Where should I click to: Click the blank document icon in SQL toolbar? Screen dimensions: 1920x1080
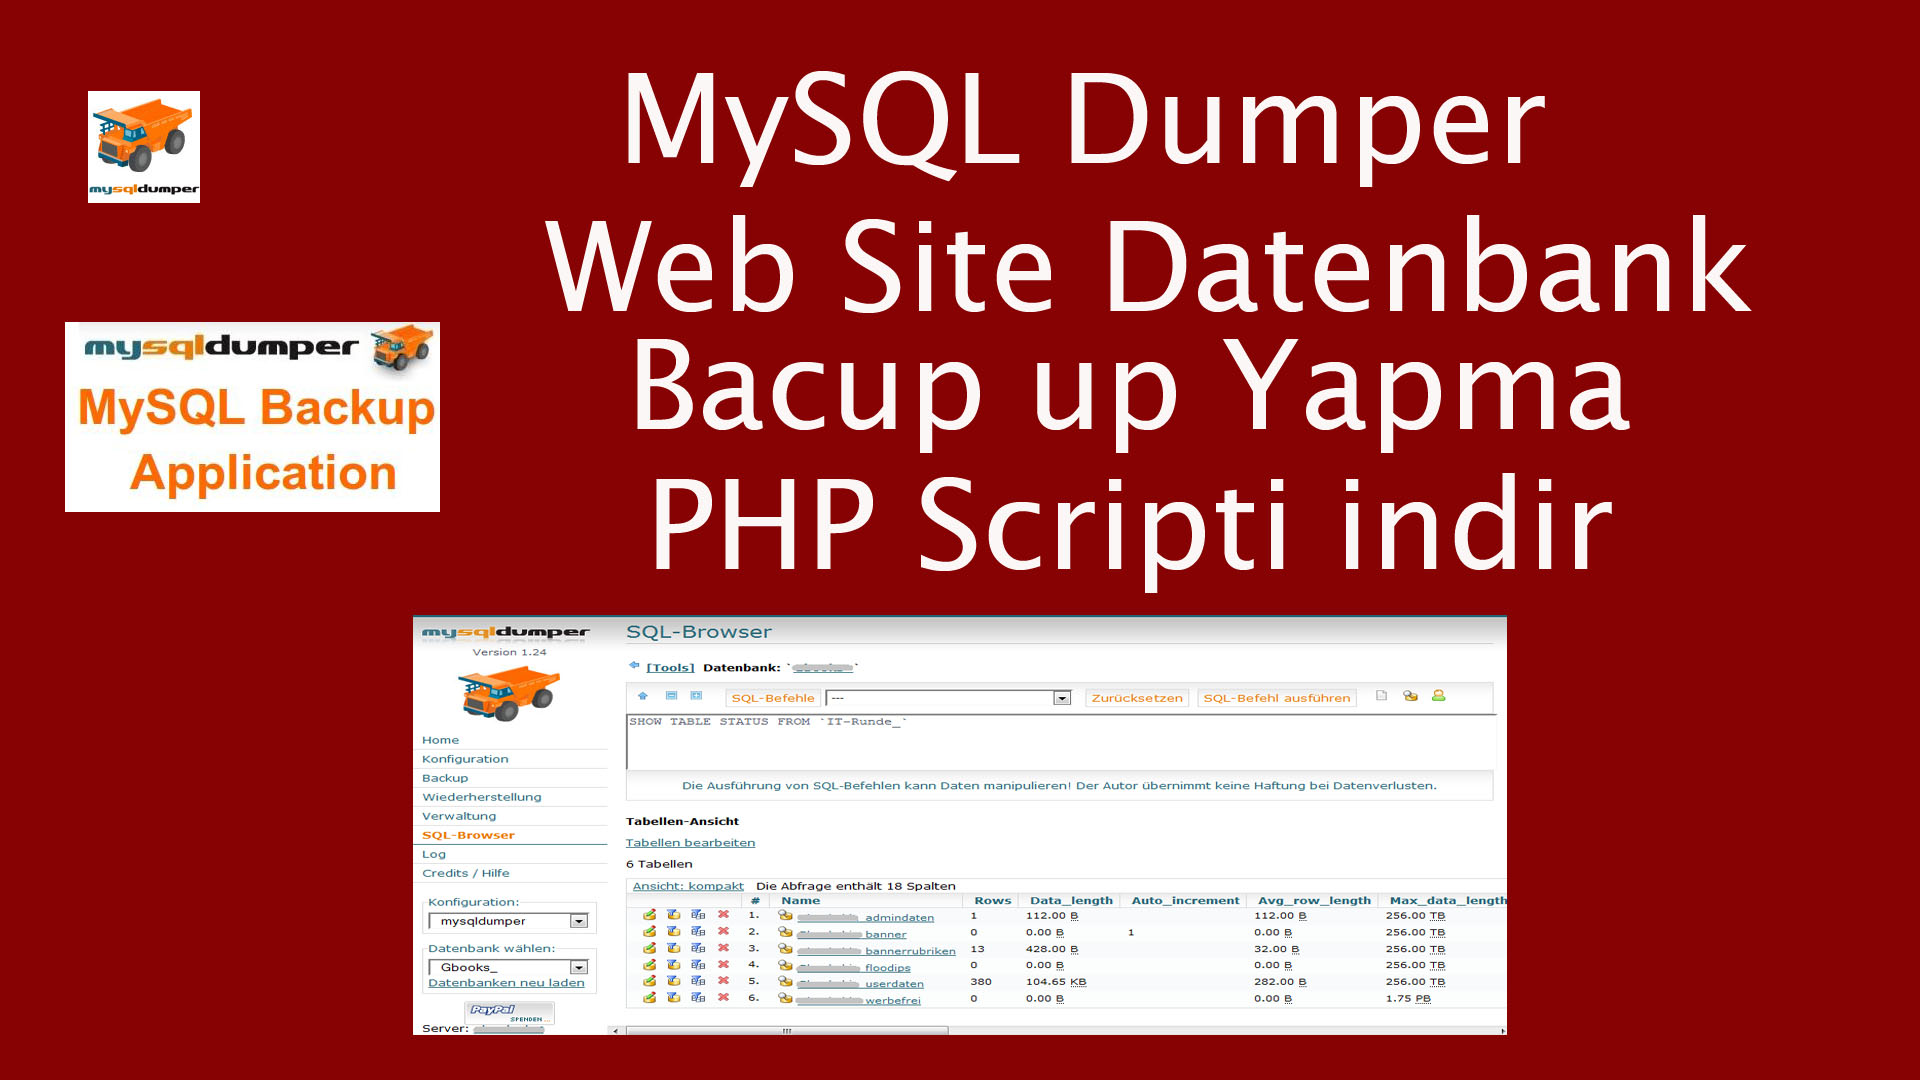(1381, 696)
